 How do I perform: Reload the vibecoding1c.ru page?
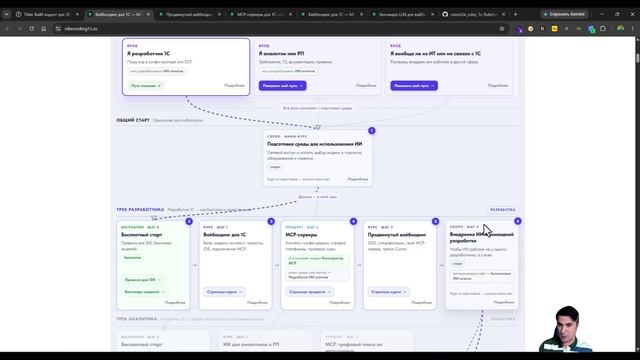coord(31,29)
